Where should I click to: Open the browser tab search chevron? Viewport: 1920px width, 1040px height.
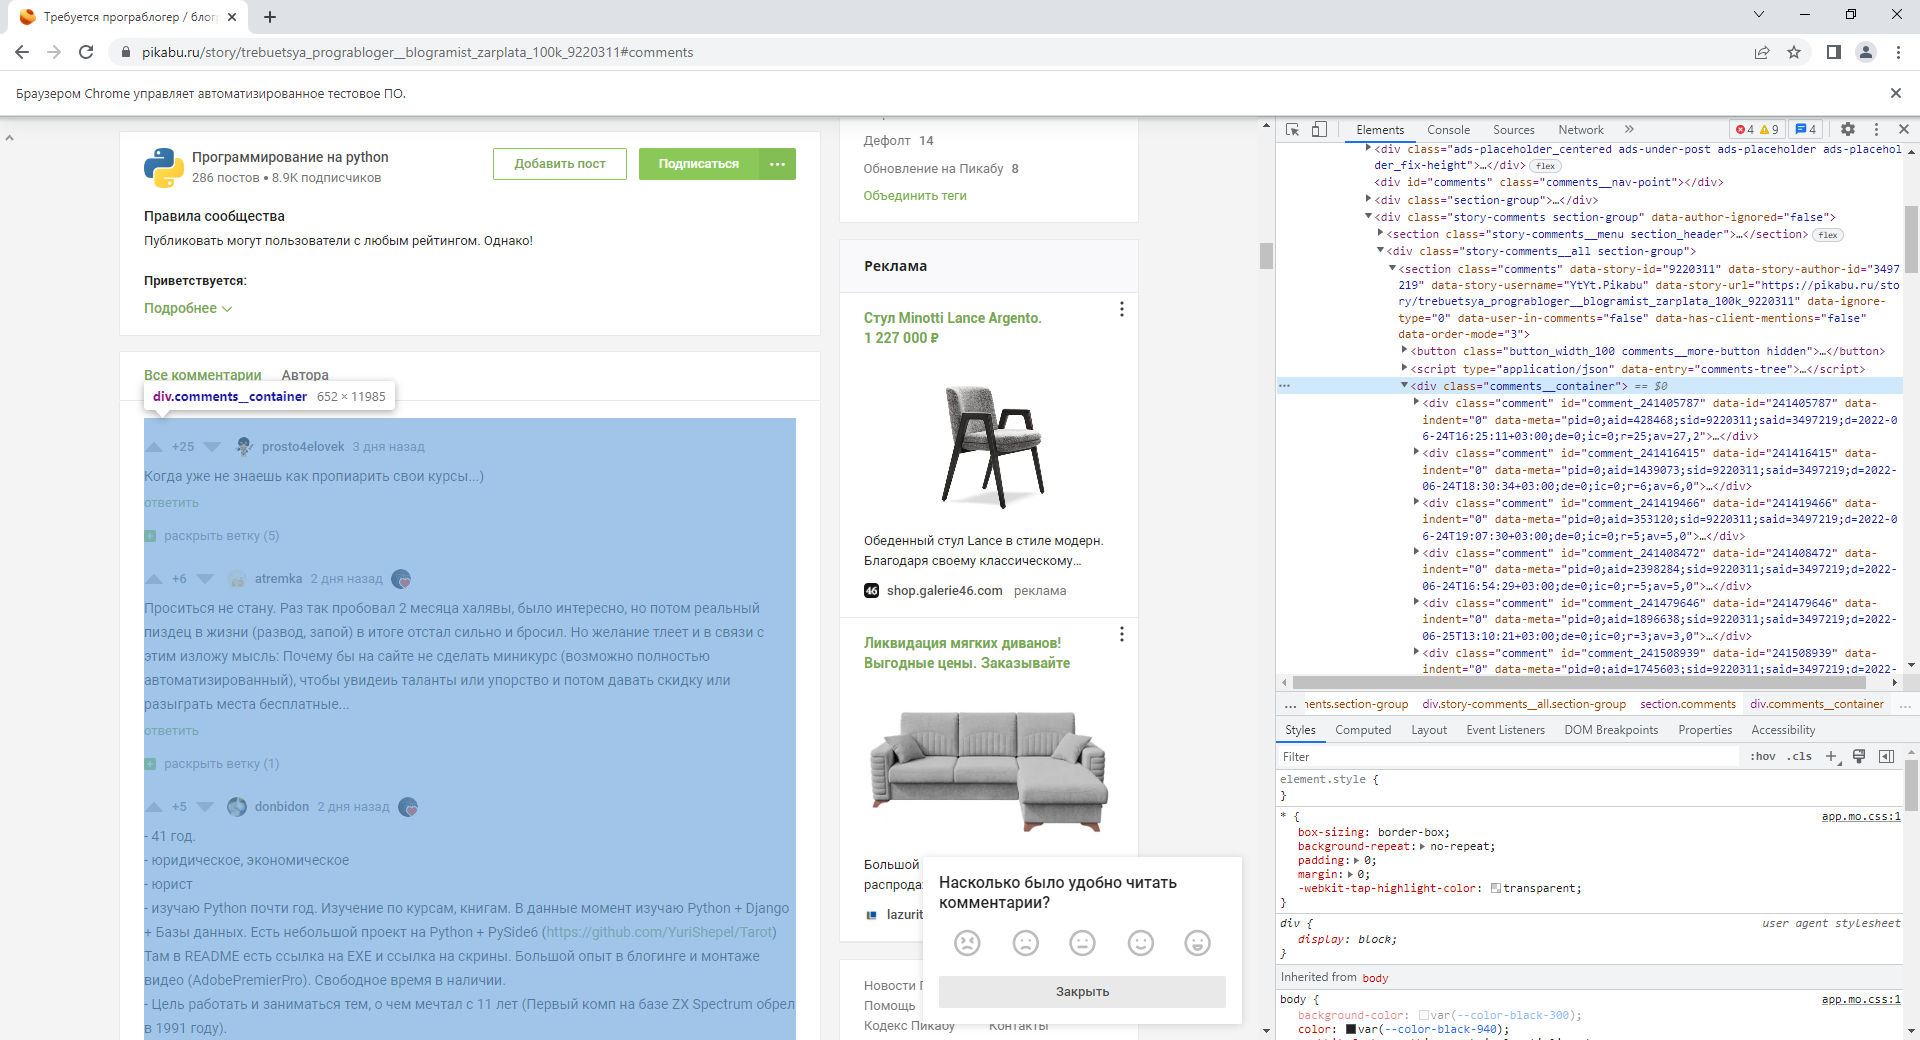pos(1759,15)
